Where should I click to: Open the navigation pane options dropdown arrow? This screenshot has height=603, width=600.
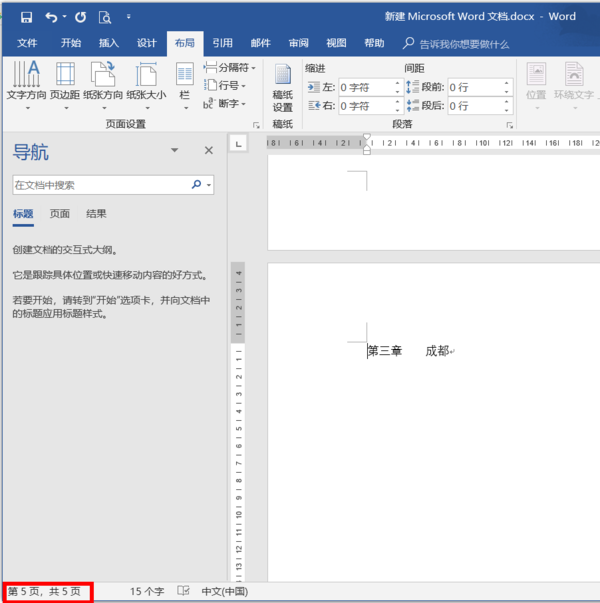point(175,150)
